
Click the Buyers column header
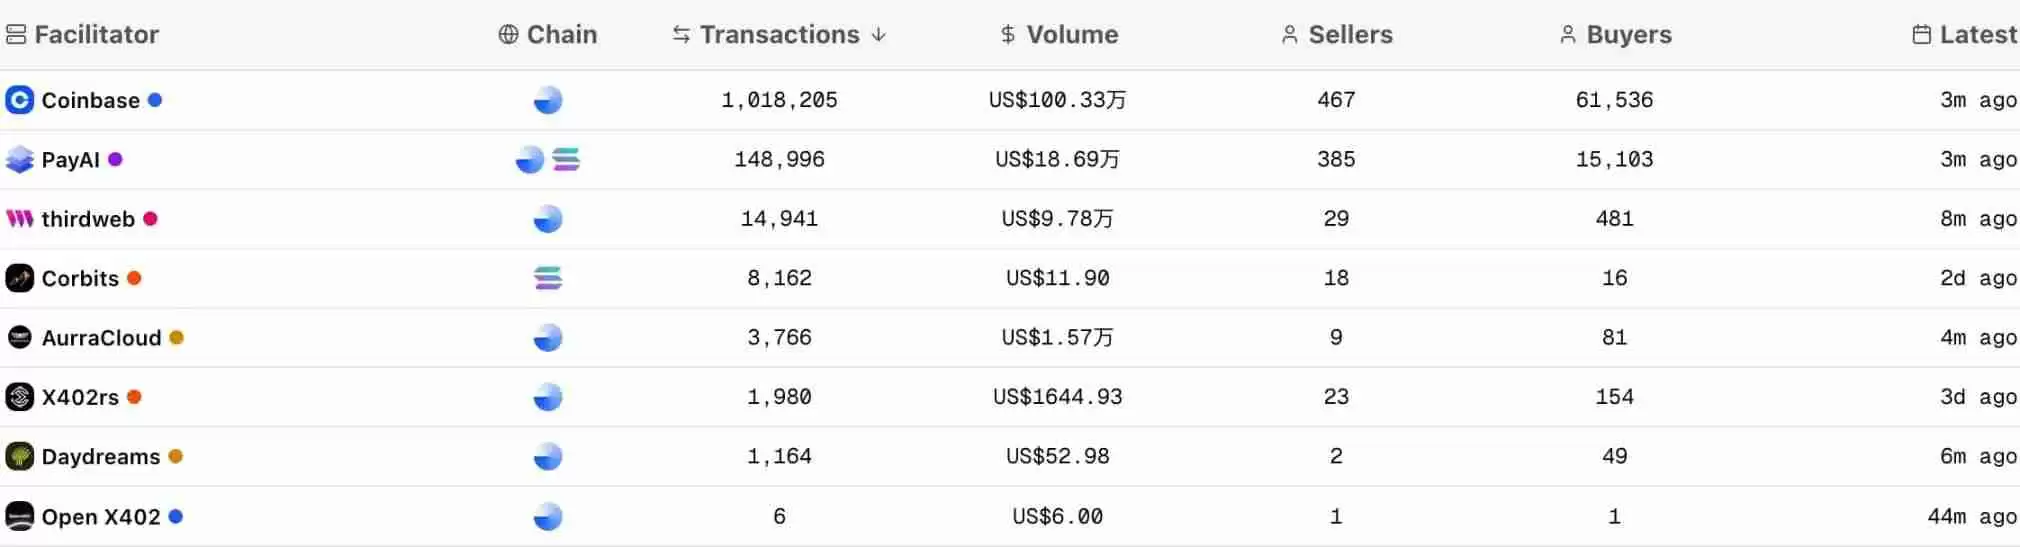[1628, 35]
